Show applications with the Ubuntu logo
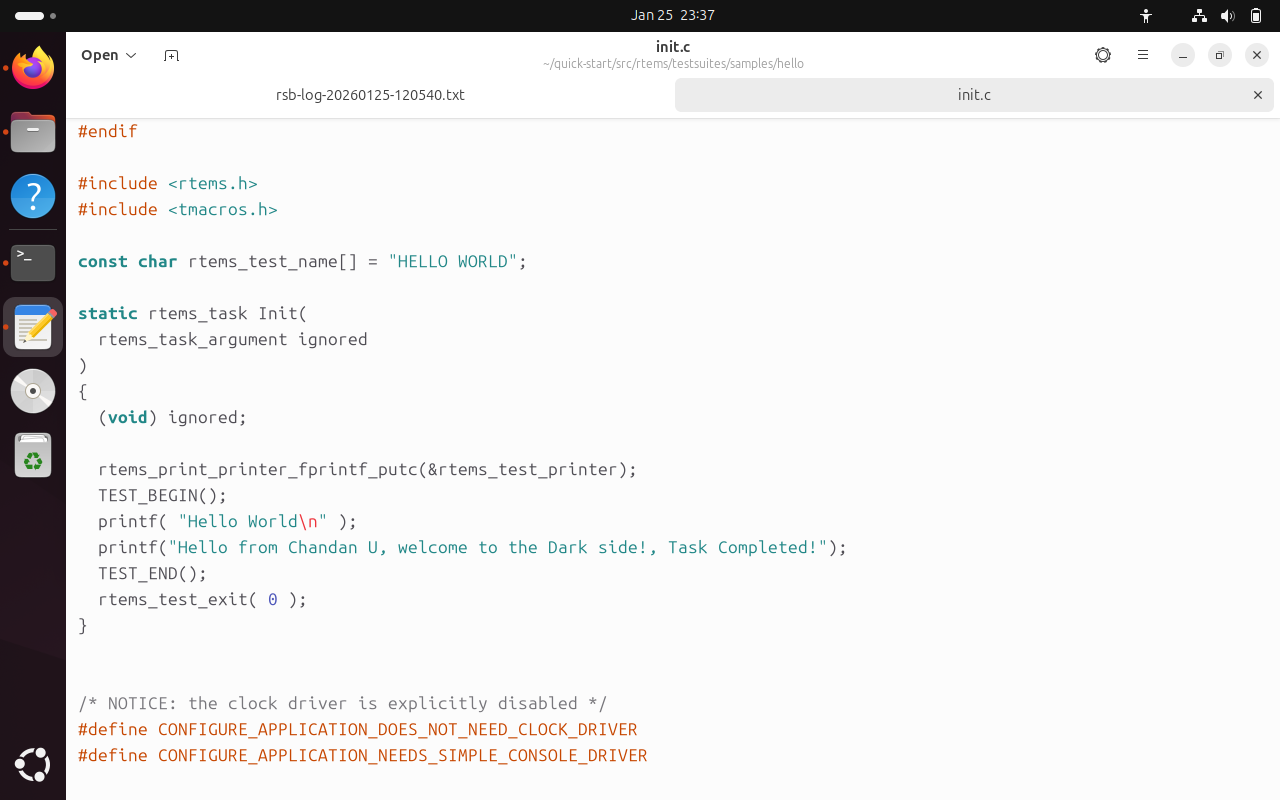Viewport: 1280px width, 800px height. pos(33,765)
